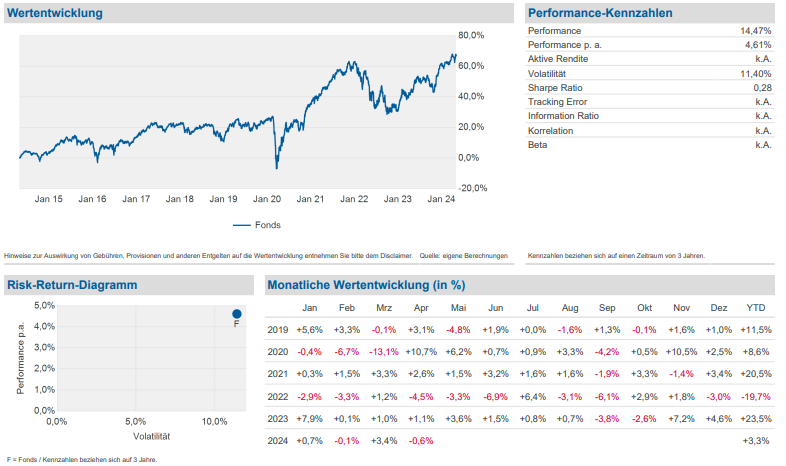
Task: Click the Disclaimer note text
Action: click(256, 255)
